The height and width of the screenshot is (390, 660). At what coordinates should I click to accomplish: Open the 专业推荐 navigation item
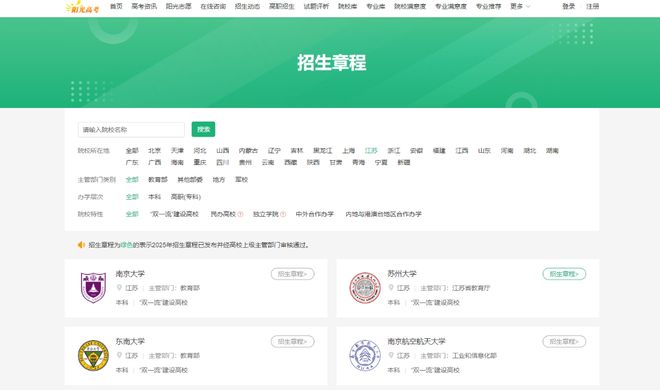[x=488, y=6]
